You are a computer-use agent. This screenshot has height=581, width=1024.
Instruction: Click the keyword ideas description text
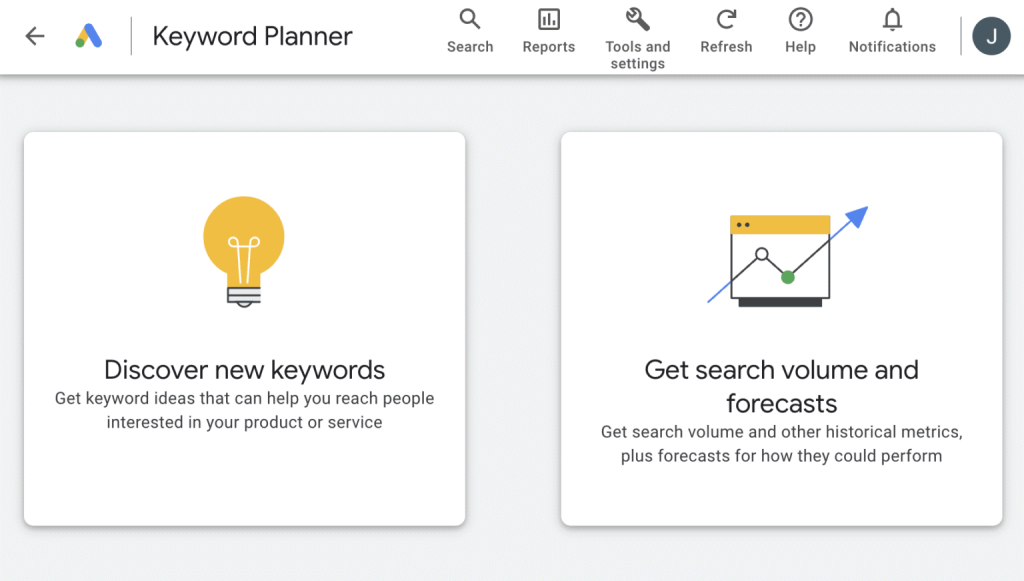click(244, 410)
